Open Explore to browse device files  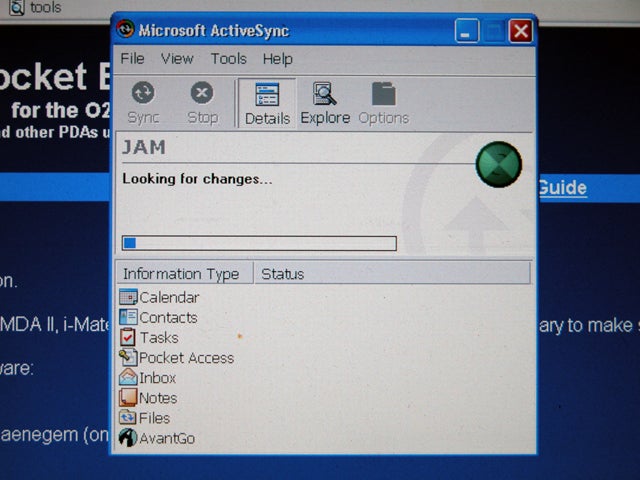(x=325, y=103)
